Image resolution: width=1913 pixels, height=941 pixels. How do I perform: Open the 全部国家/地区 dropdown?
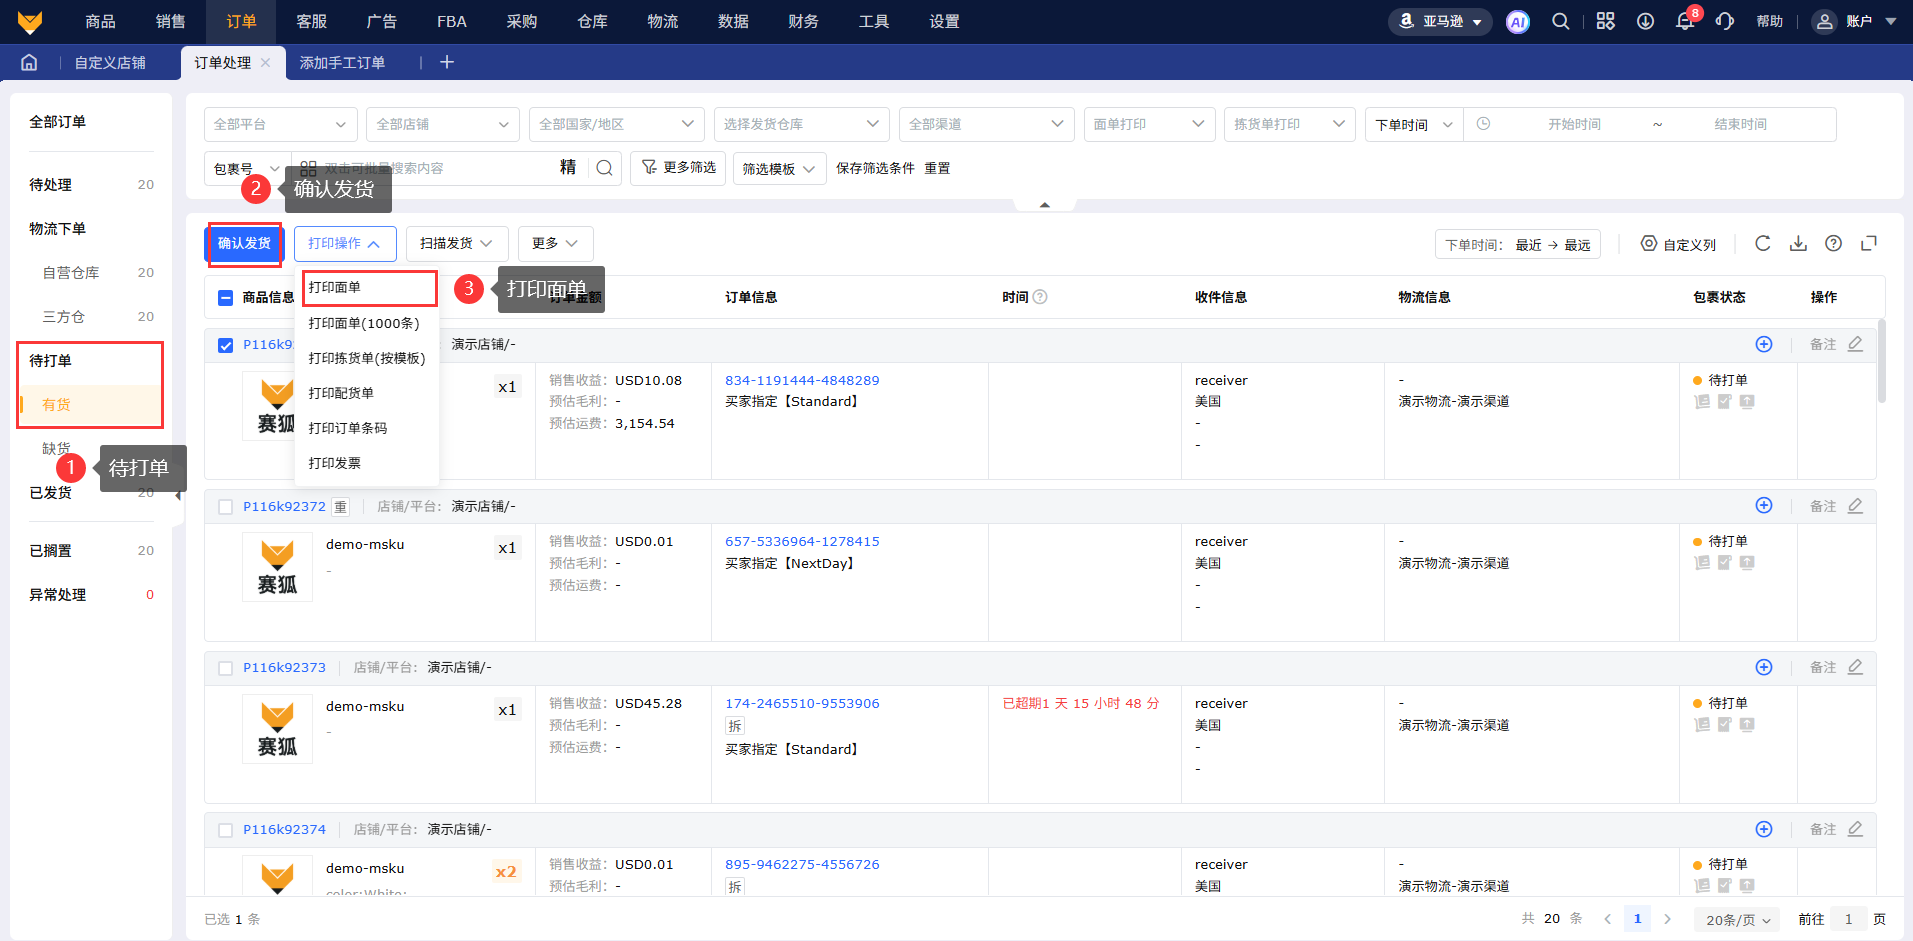pos(616,124)
